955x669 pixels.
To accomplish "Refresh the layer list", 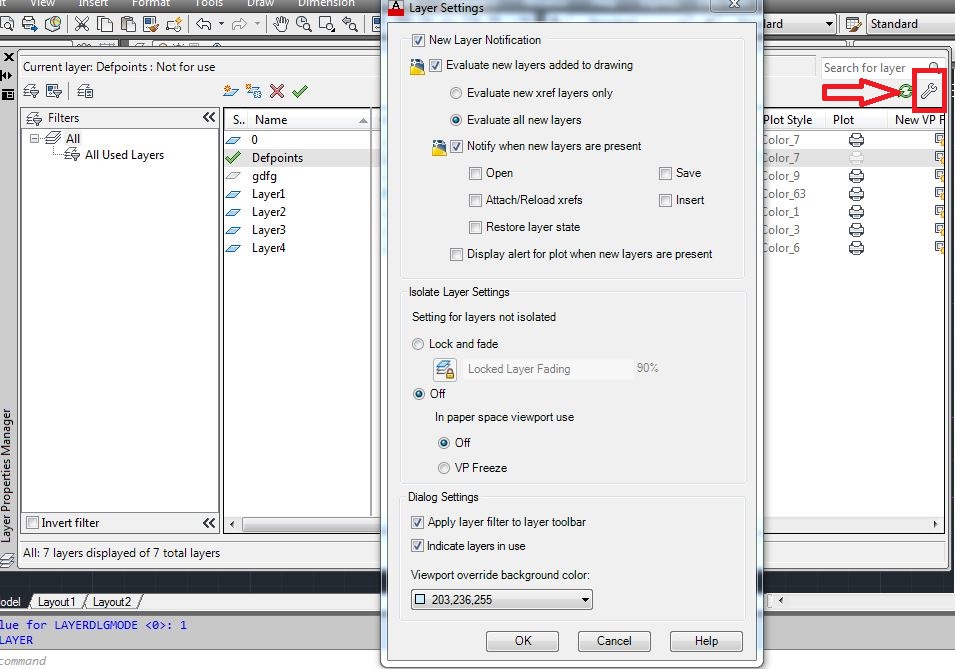I will click(x=905, y=90).
